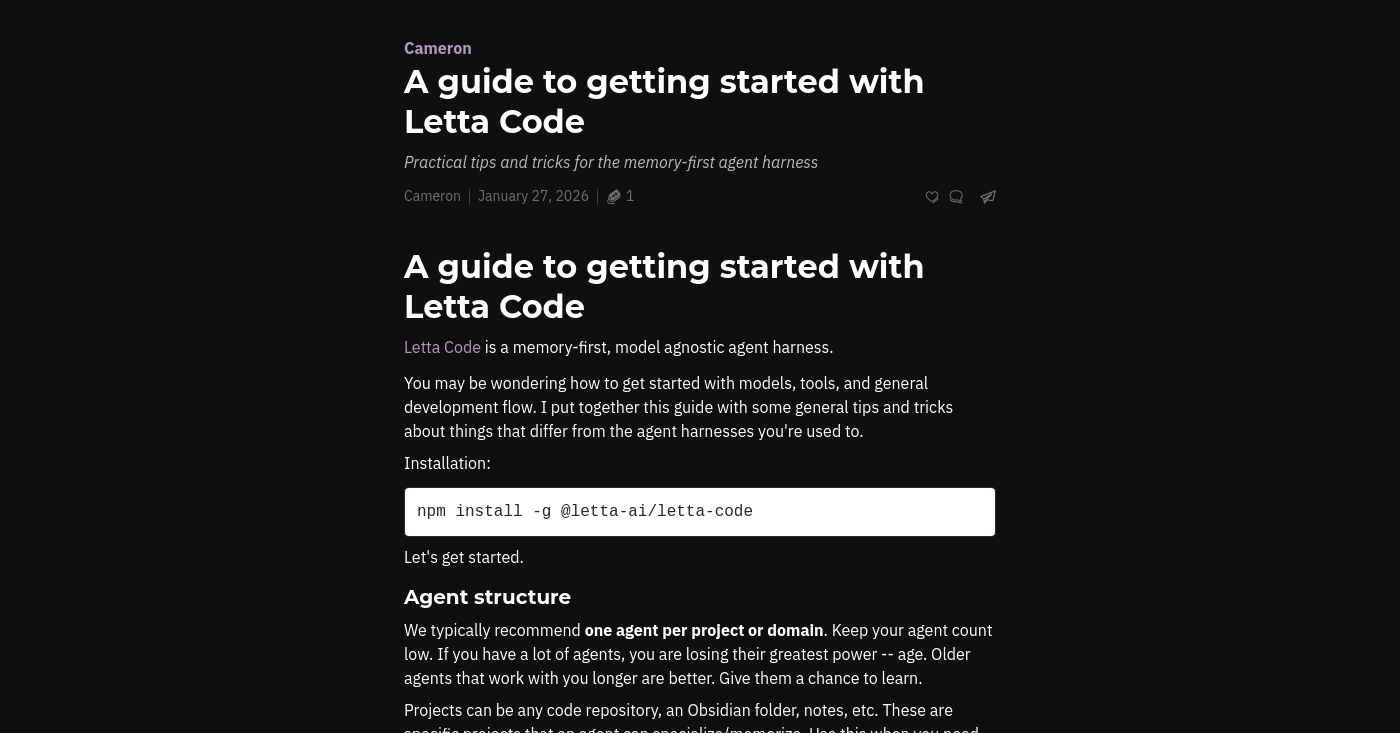Click the "Let's get started." line
Viewport: 1400px width, 733px height.
coord(464,557)
